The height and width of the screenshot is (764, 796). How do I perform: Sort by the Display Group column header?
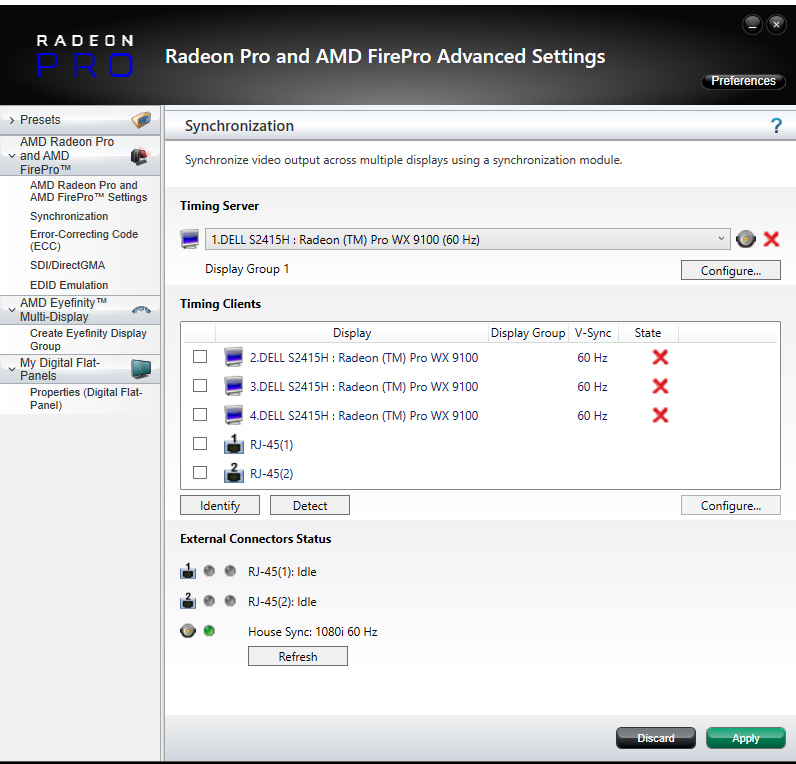[528, 333]
